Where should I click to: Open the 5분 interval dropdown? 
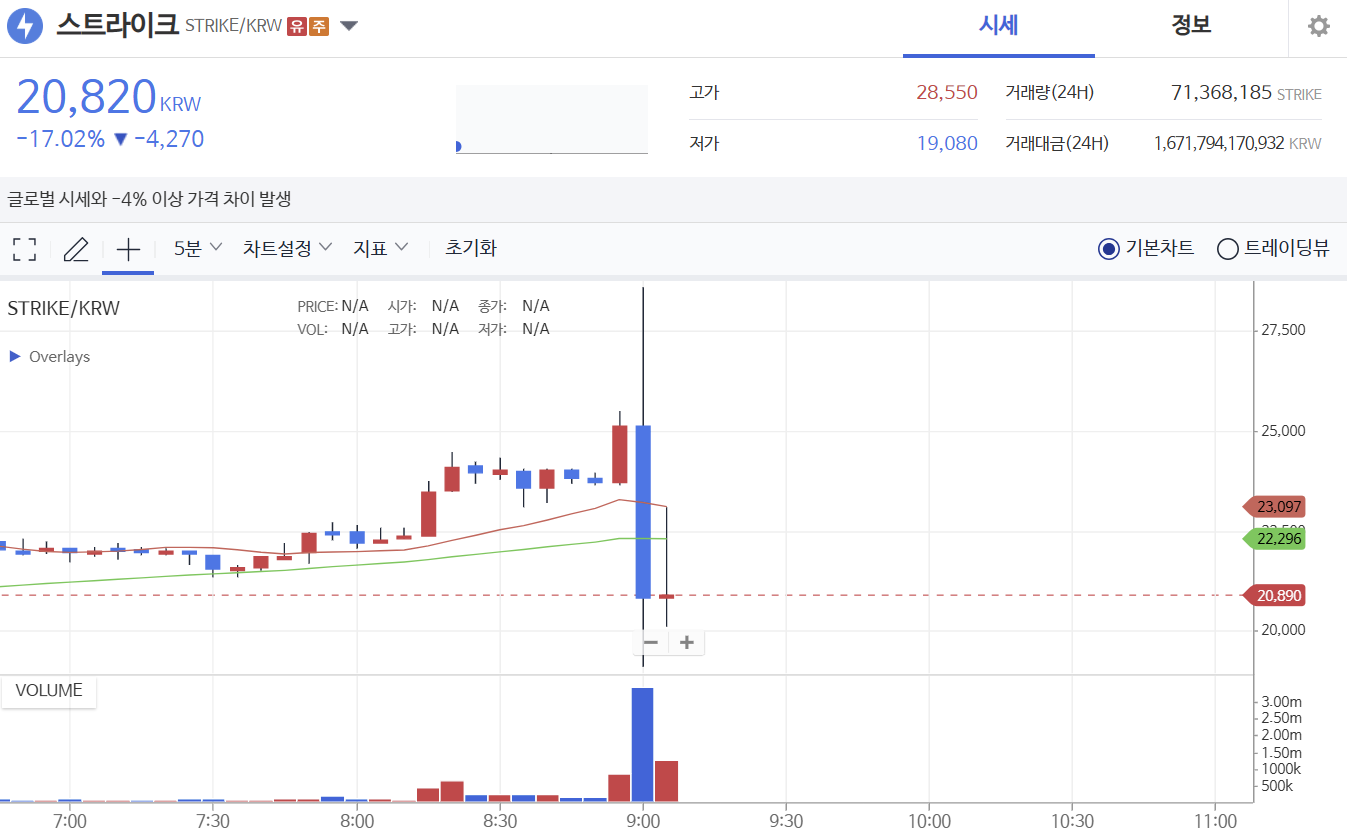click(x=197, y=248)
